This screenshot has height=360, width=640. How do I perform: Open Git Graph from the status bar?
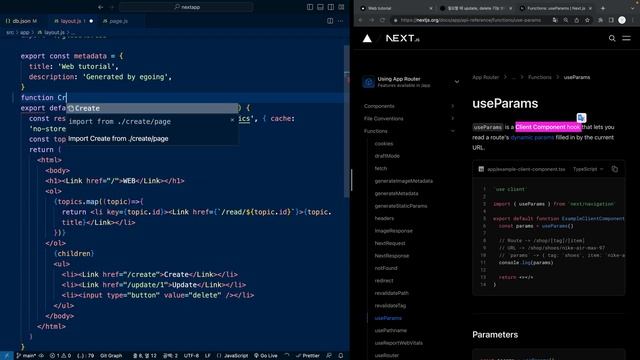(x=111, y=356)
